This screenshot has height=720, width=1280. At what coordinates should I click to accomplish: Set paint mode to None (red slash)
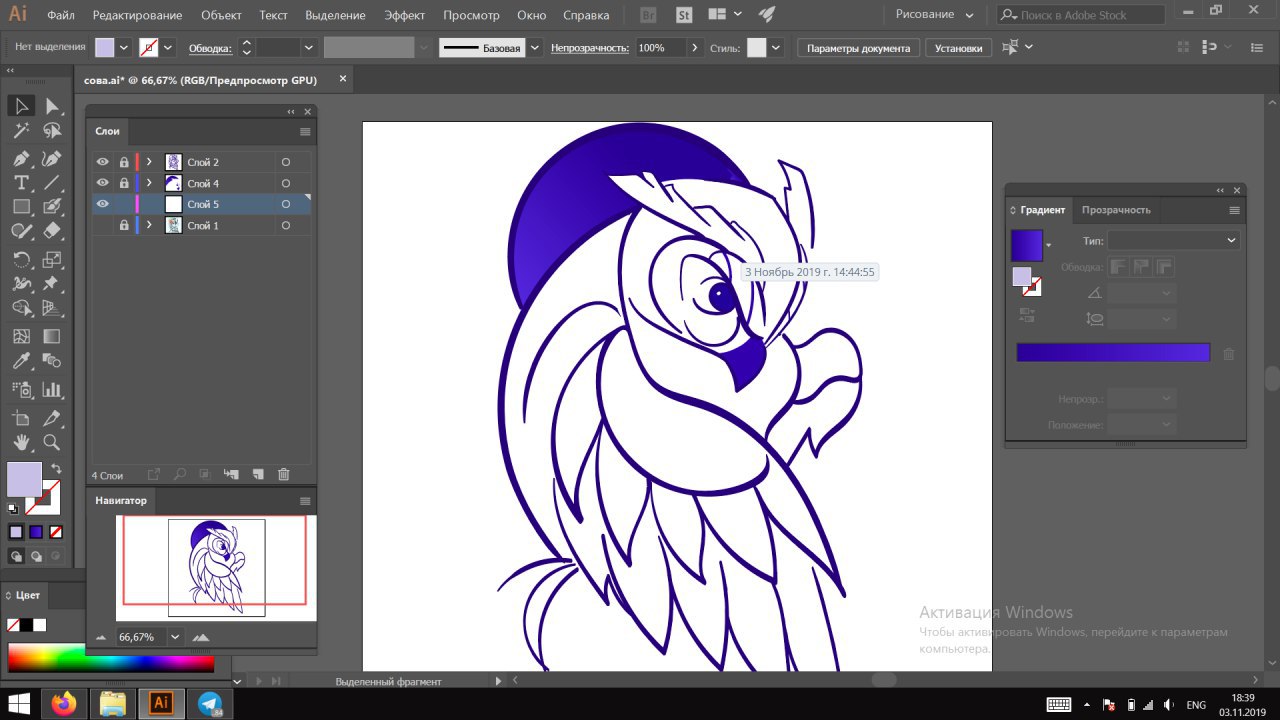click(x=56, y=532)
